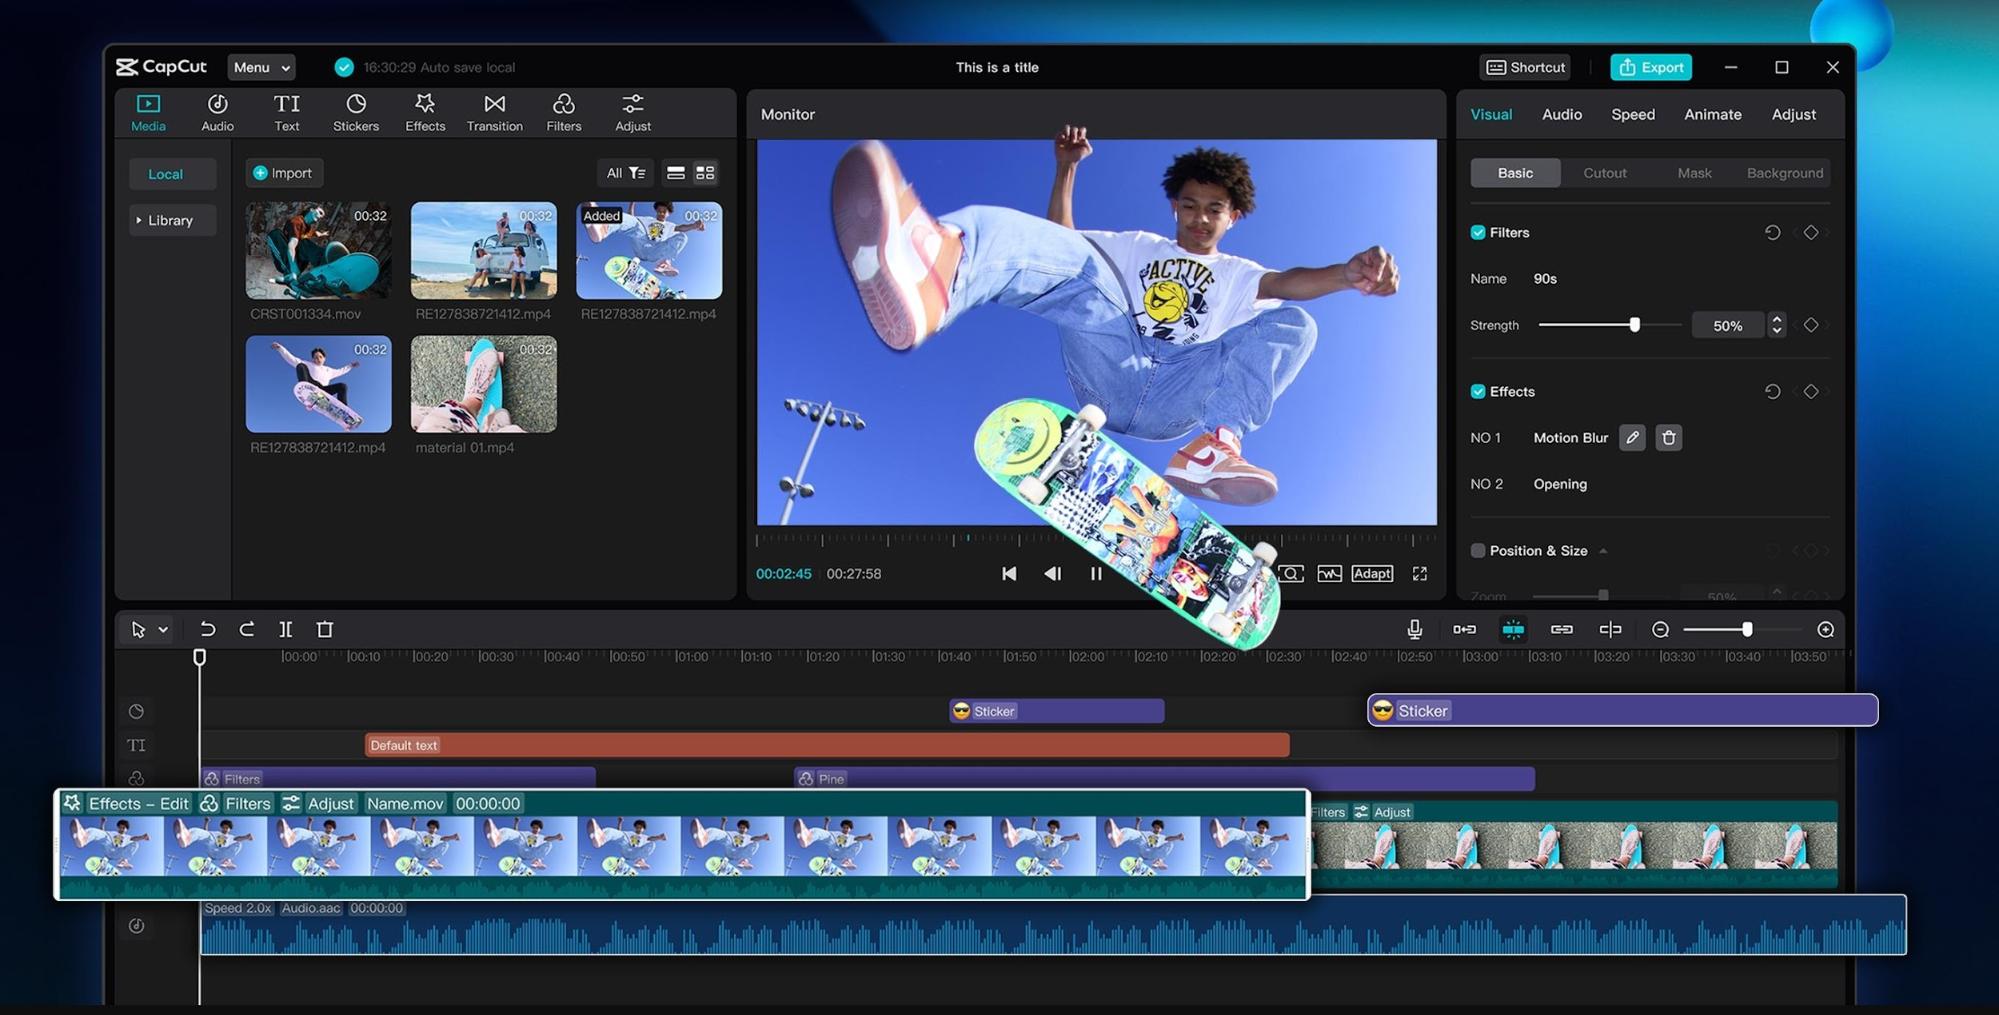Start a voiceover recording with the microphone icon
Screen dimensions: 1999x1015
pyautogui.click(x=1413, y=629)
